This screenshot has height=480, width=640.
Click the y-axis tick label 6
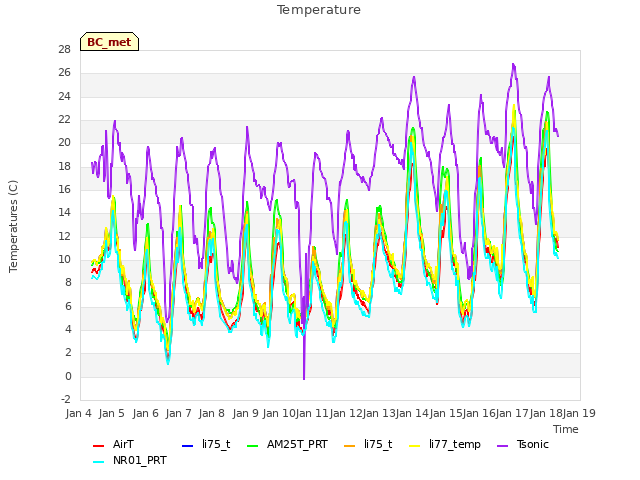[68, 306]
